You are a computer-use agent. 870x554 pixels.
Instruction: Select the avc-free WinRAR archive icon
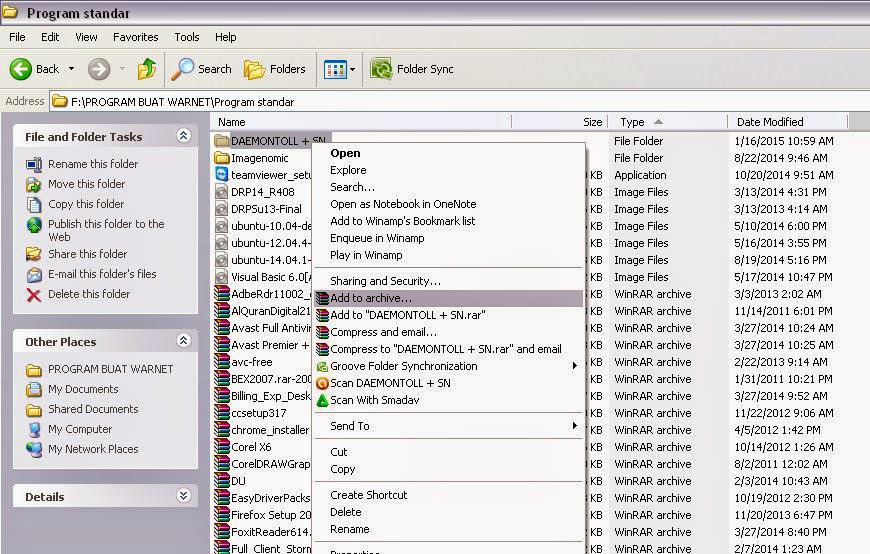click(x=222, y=362)
